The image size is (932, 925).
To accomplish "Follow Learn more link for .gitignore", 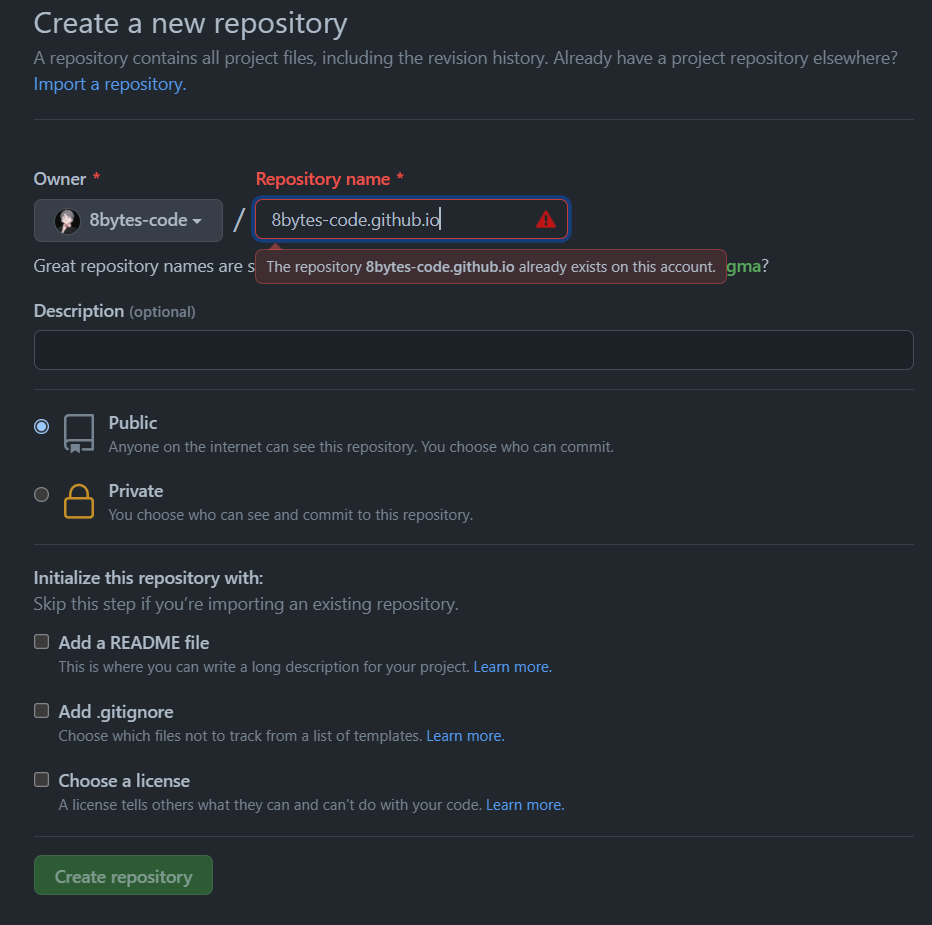I will [465, 736].
